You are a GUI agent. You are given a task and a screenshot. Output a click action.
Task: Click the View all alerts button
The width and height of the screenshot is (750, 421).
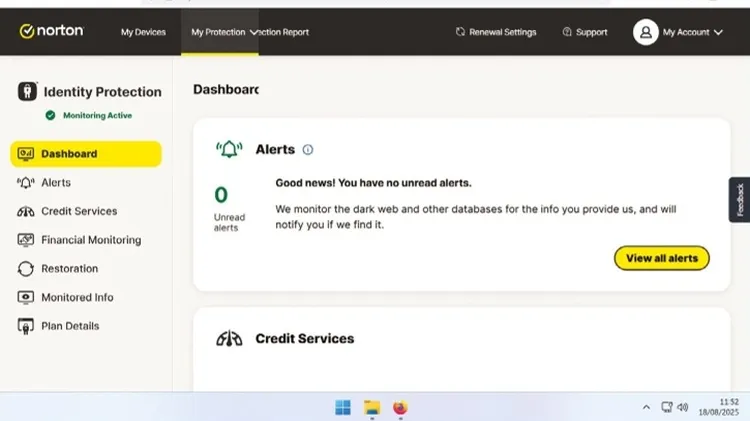(x=662, y=258)
